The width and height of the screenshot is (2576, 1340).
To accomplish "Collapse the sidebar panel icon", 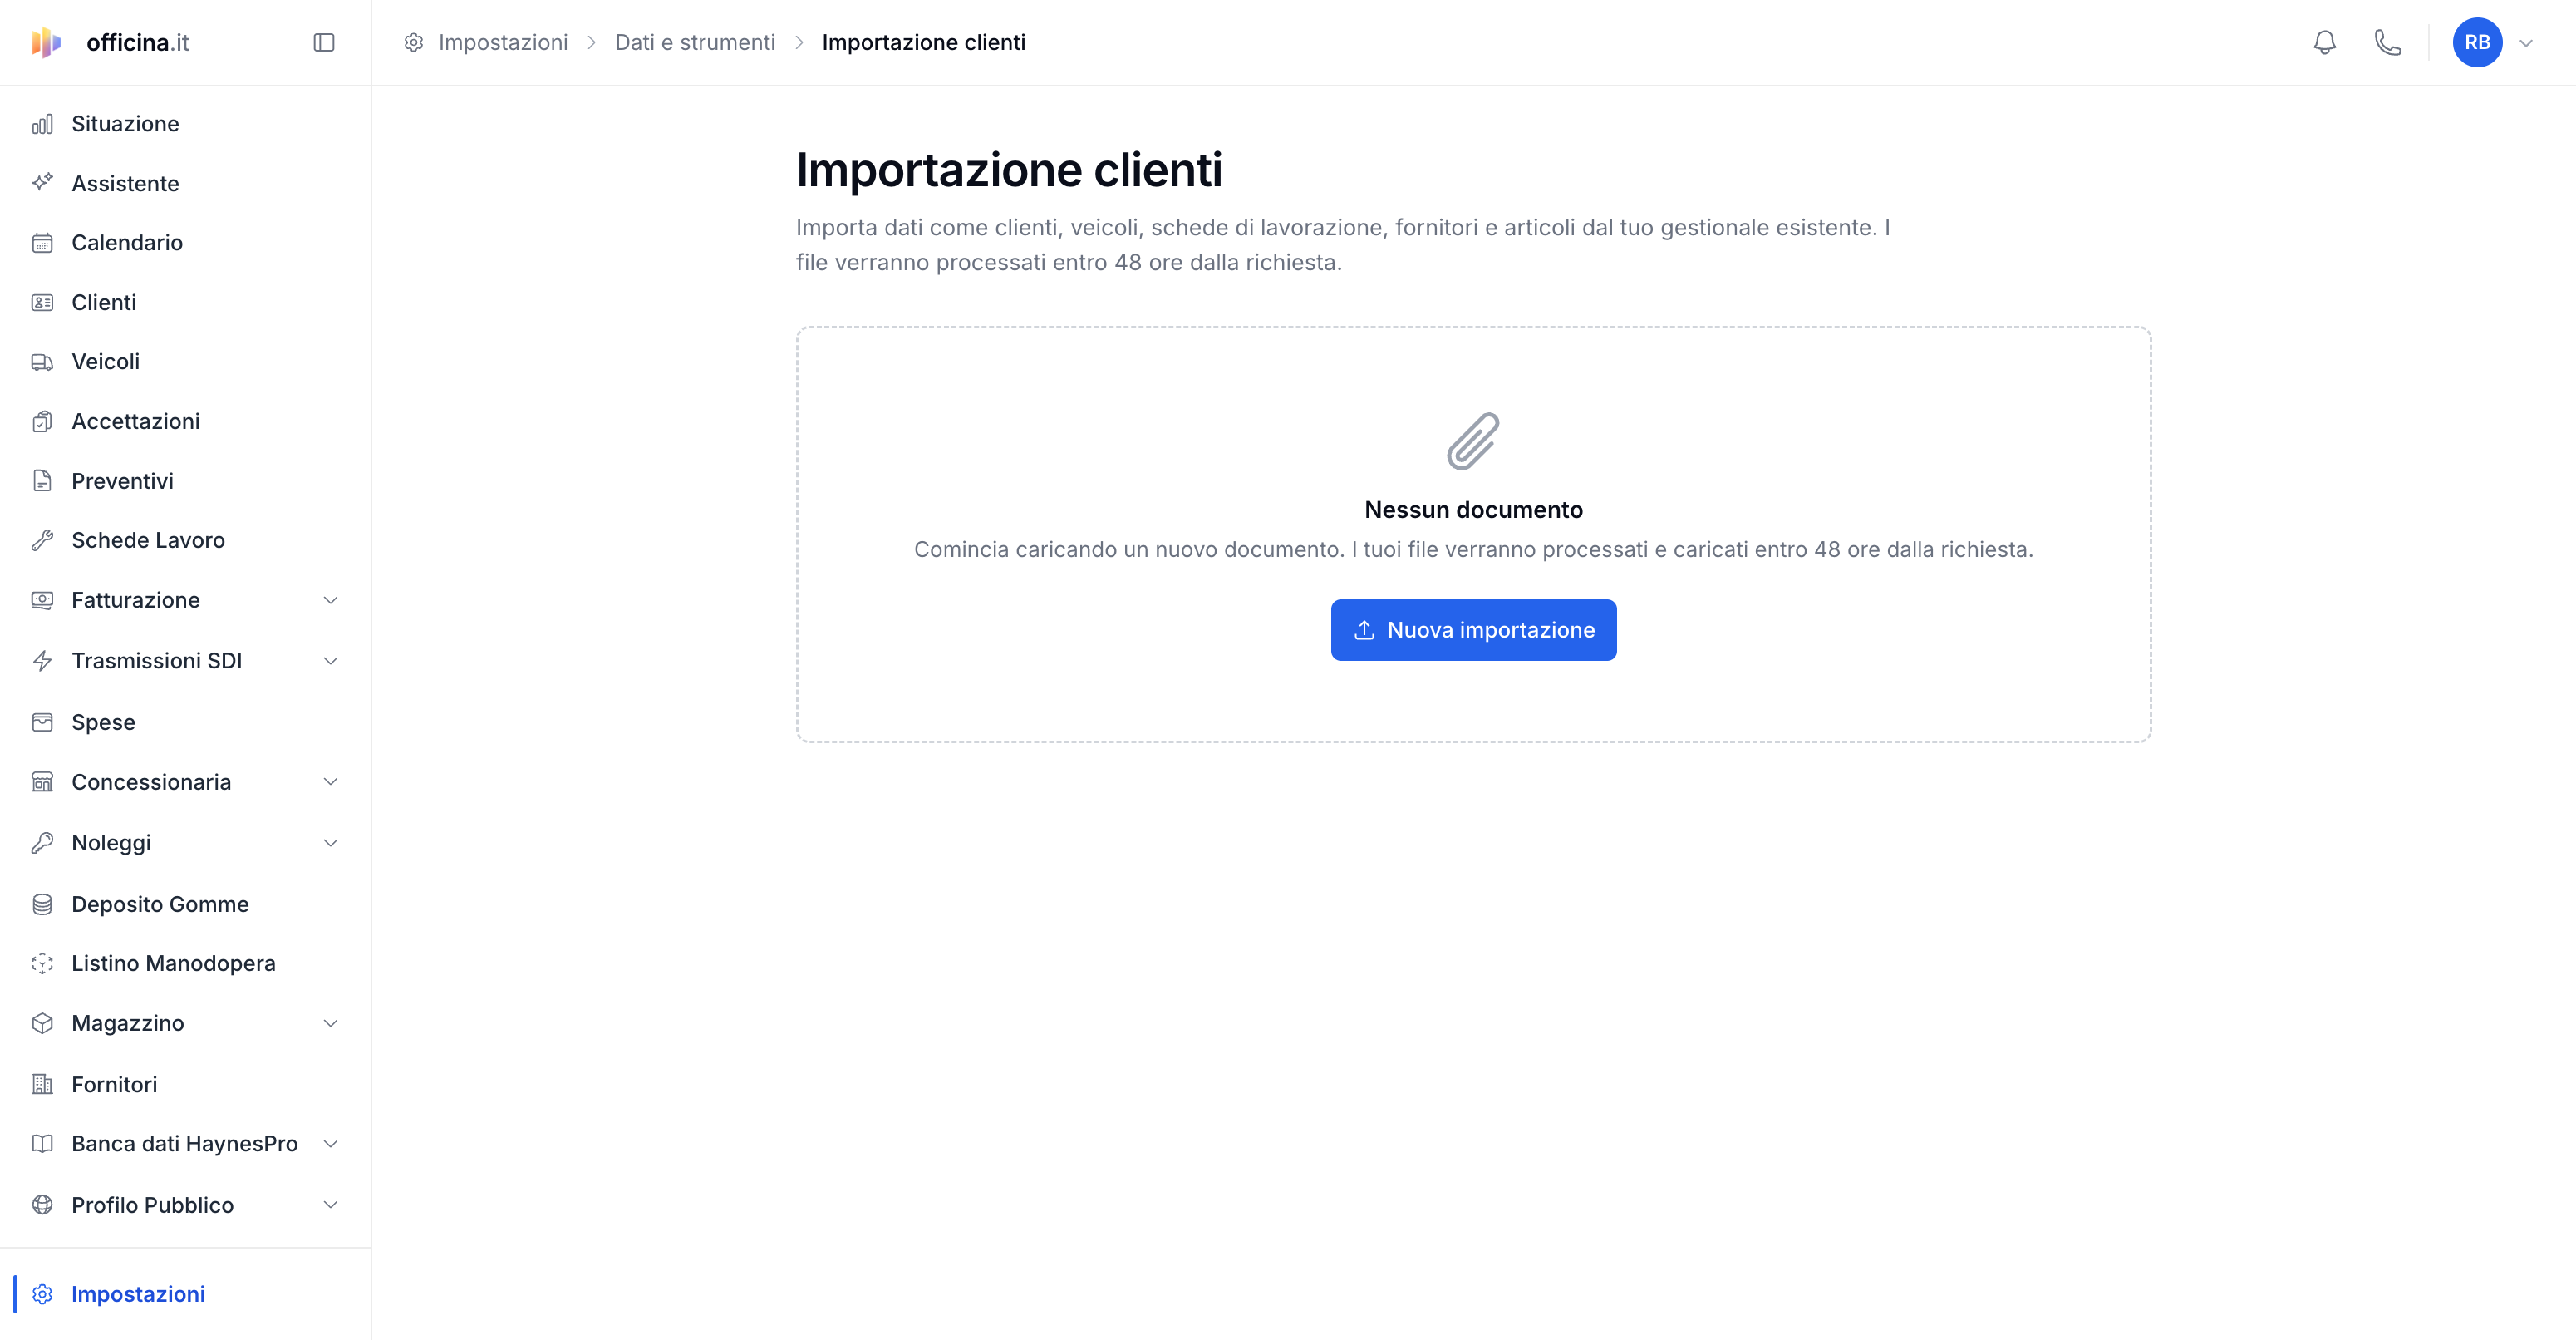I will pyautogui.click(x=323, y=42).
